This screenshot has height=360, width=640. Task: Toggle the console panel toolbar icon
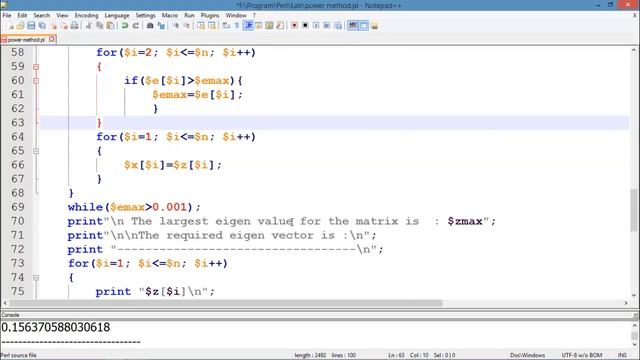(363, 26)
